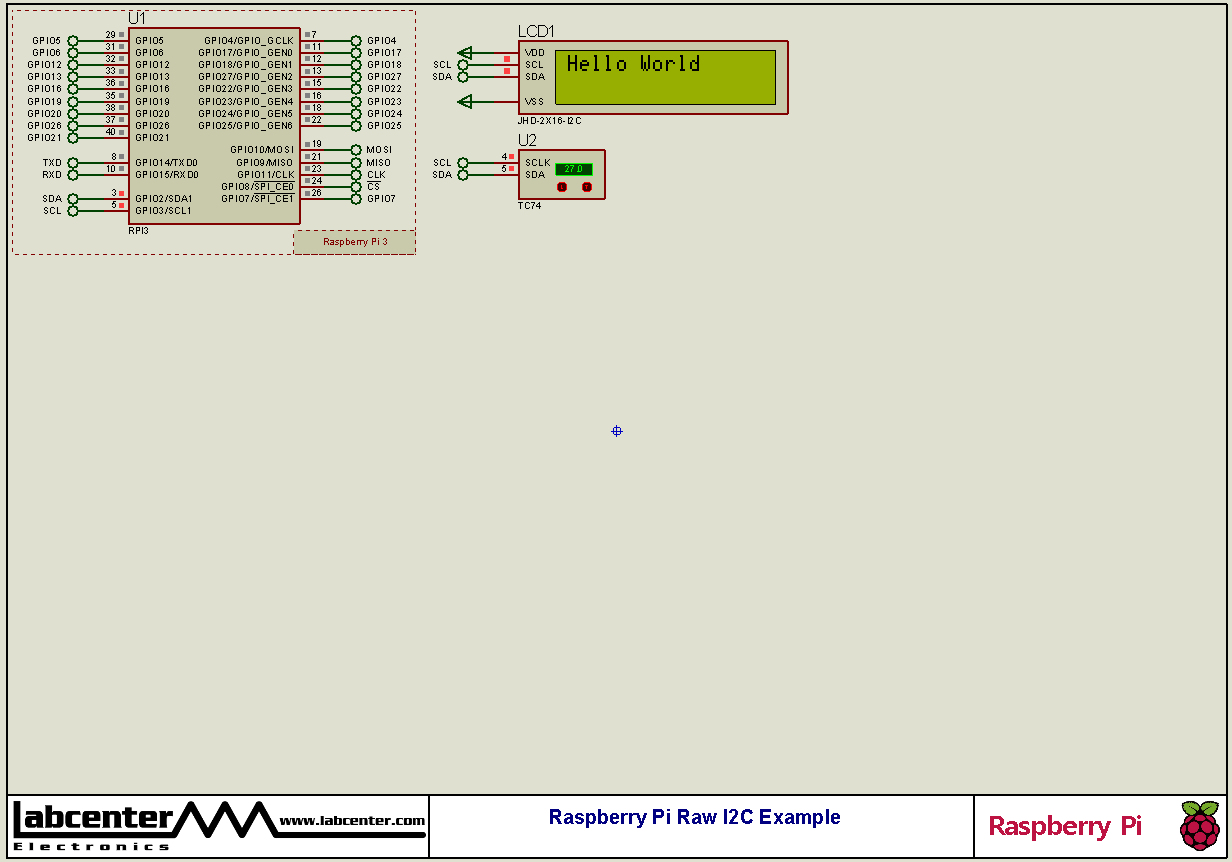Click the VSS ground terminal arrow on LCD1
This screenshot has width=1232, height=862.
pyautogui.click(x=463, y=101)
